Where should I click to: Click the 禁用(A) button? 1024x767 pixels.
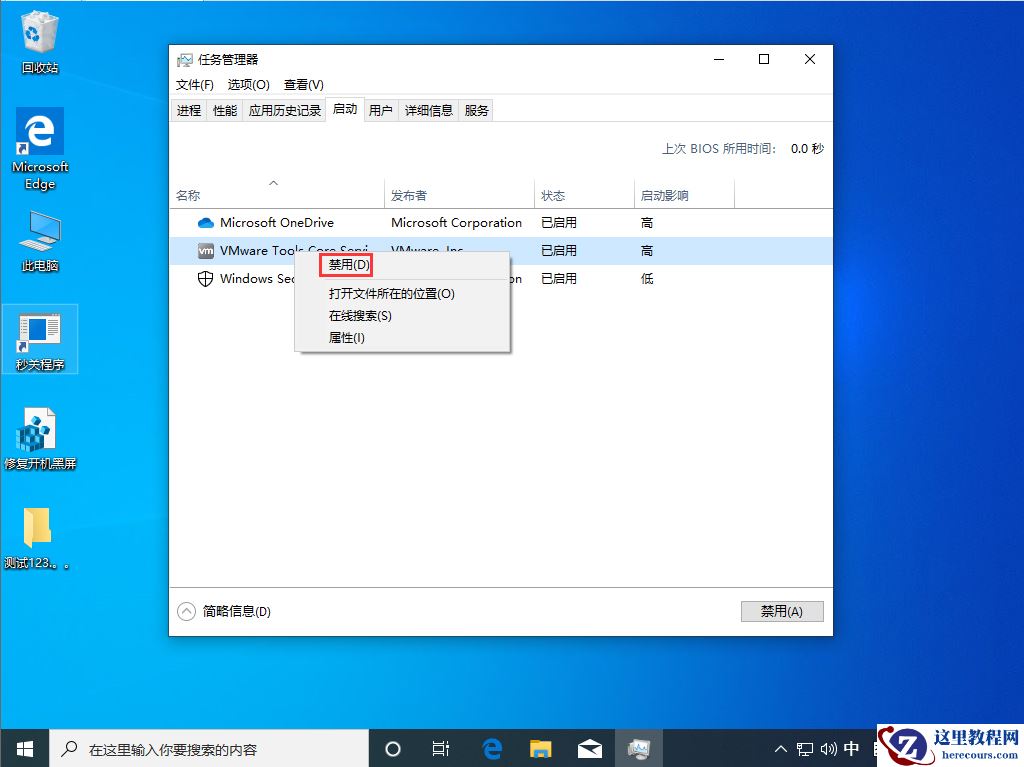782,611
